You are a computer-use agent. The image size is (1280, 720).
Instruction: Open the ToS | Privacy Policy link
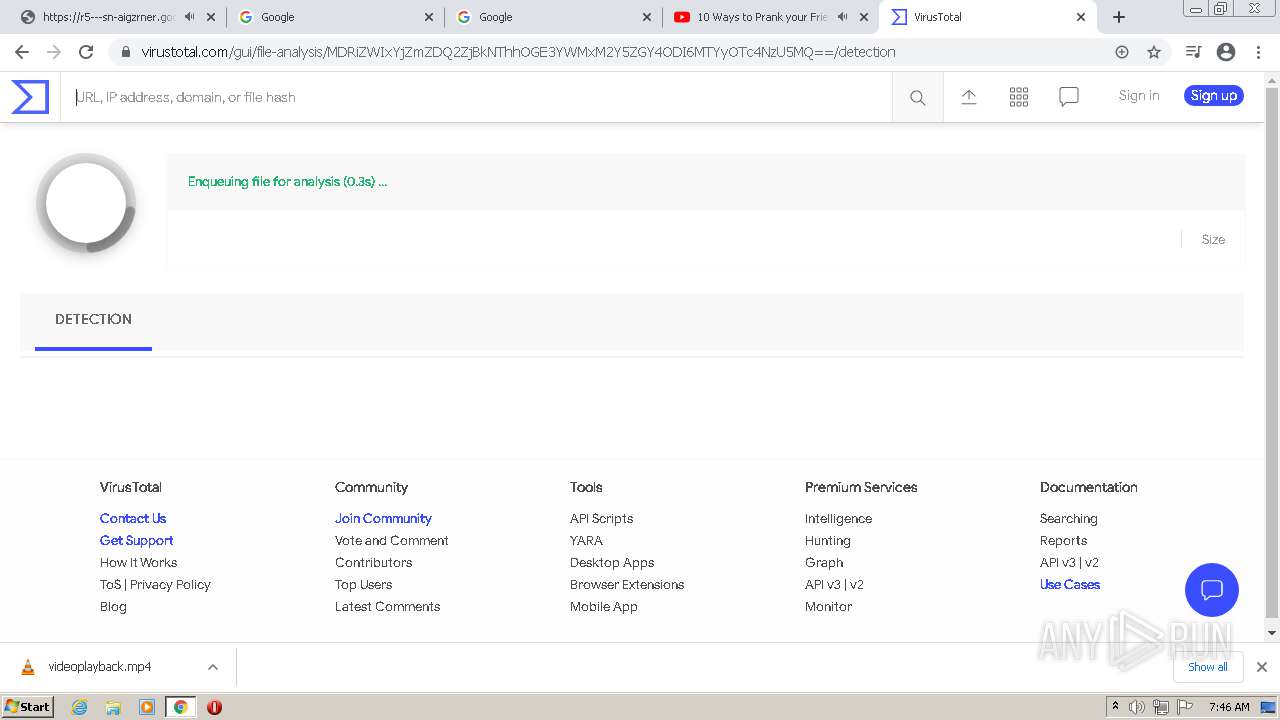[x=155, y=584]
